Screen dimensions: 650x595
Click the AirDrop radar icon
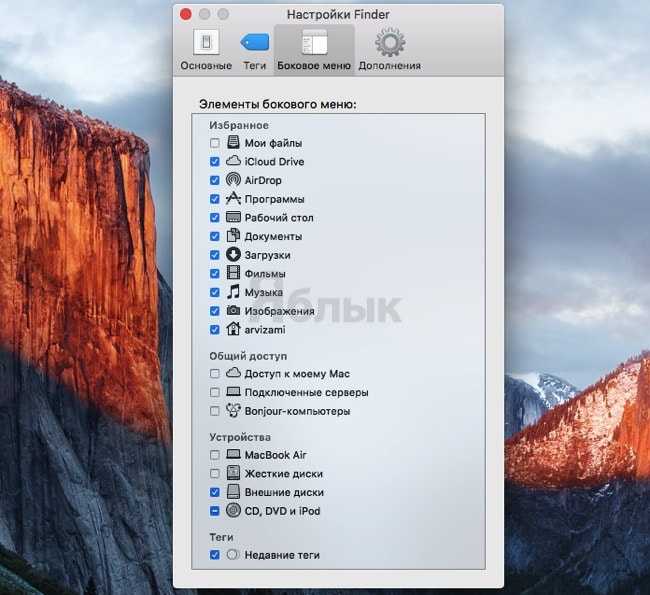coord(233,180)
